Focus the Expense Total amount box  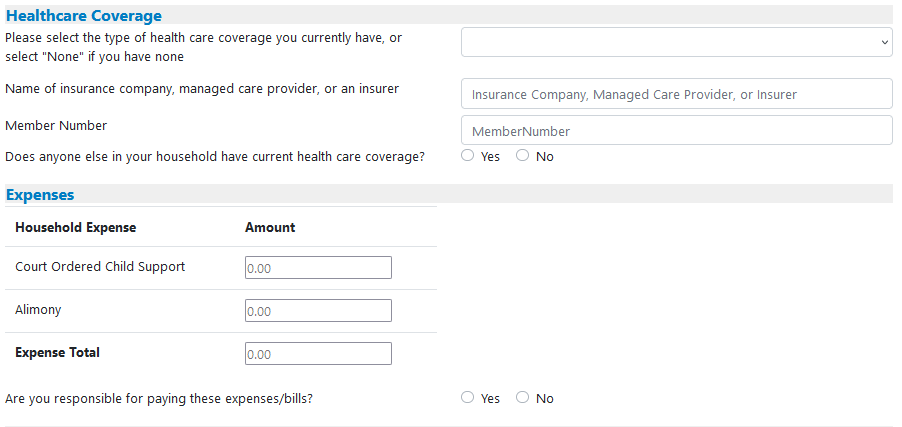click(x=318, y=354)
